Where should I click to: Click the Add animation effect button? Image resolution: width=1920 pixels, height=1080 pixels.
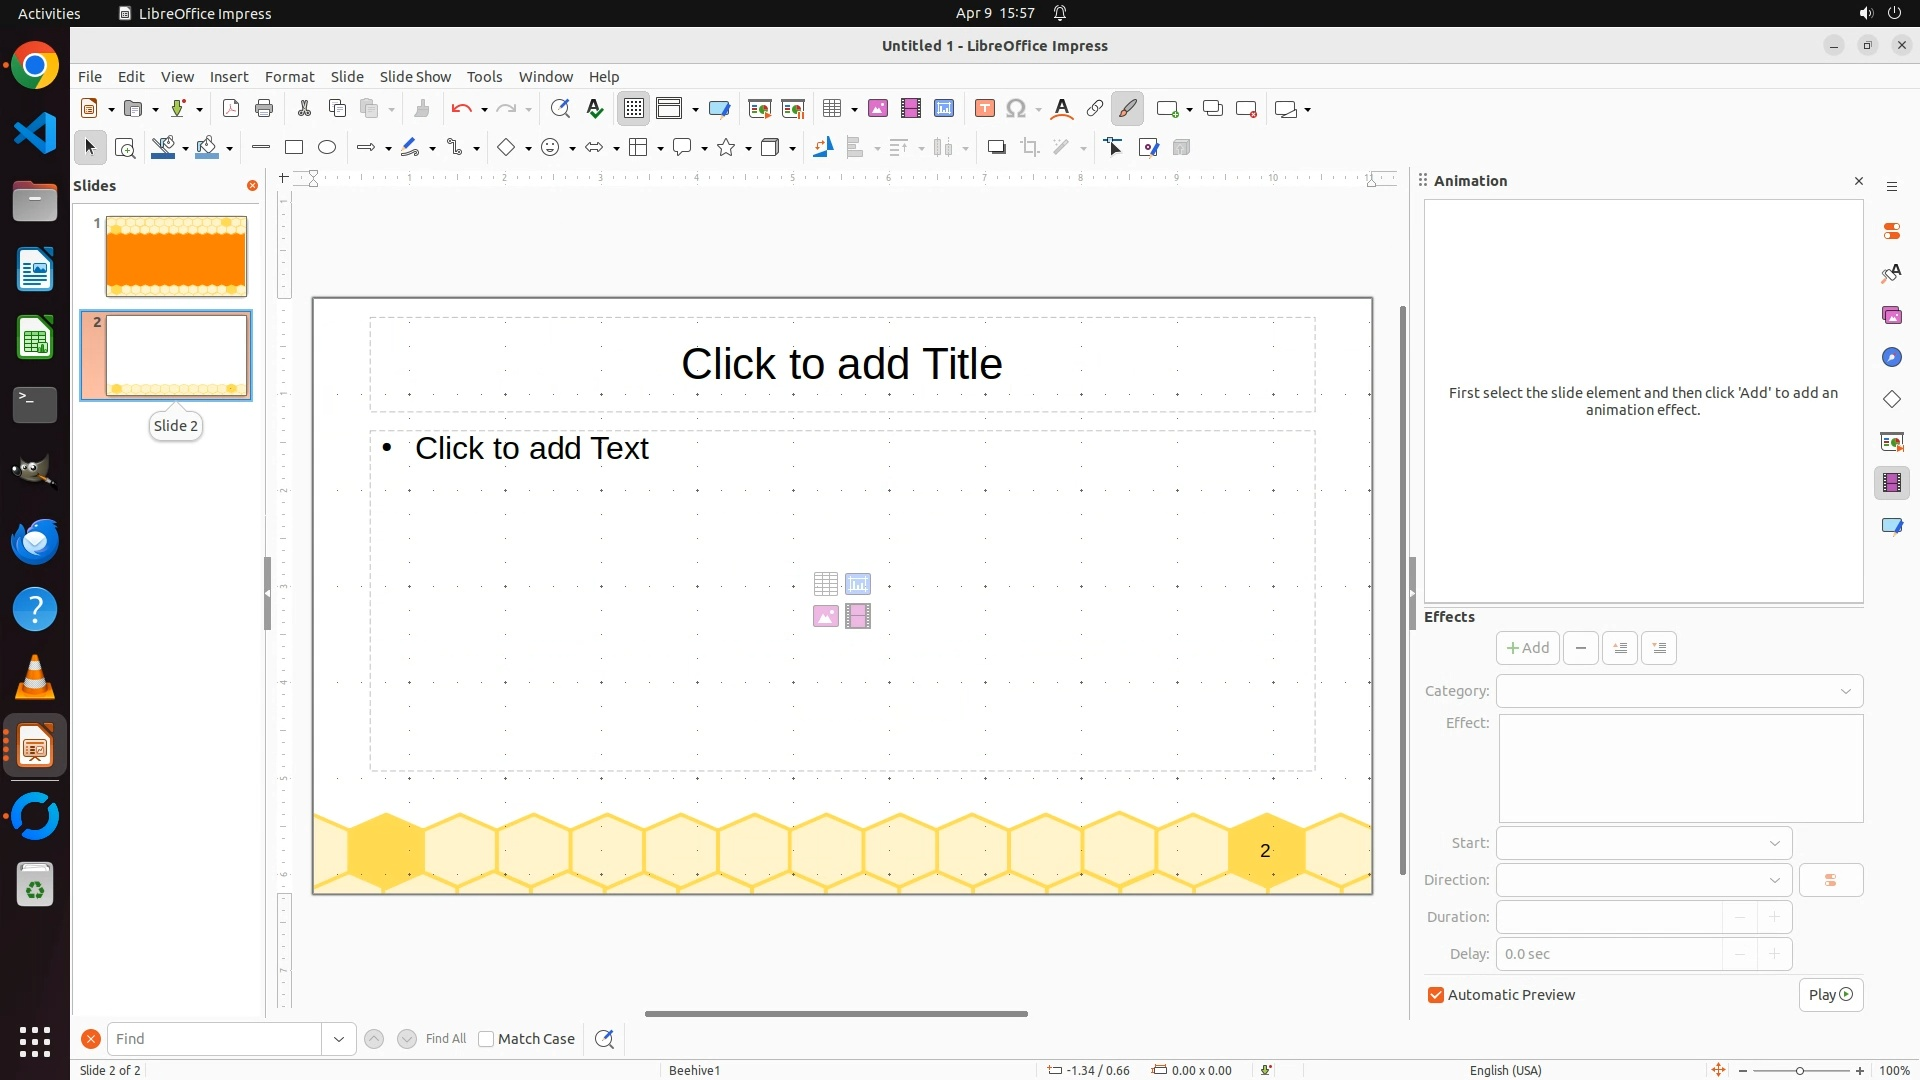pos(1527,648)
